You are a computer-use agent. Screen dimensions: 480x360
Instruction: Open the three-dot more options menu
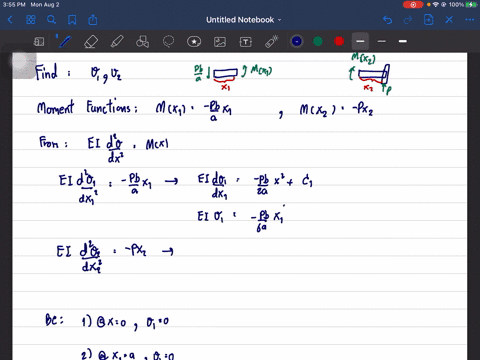click(x=469, y=20)
